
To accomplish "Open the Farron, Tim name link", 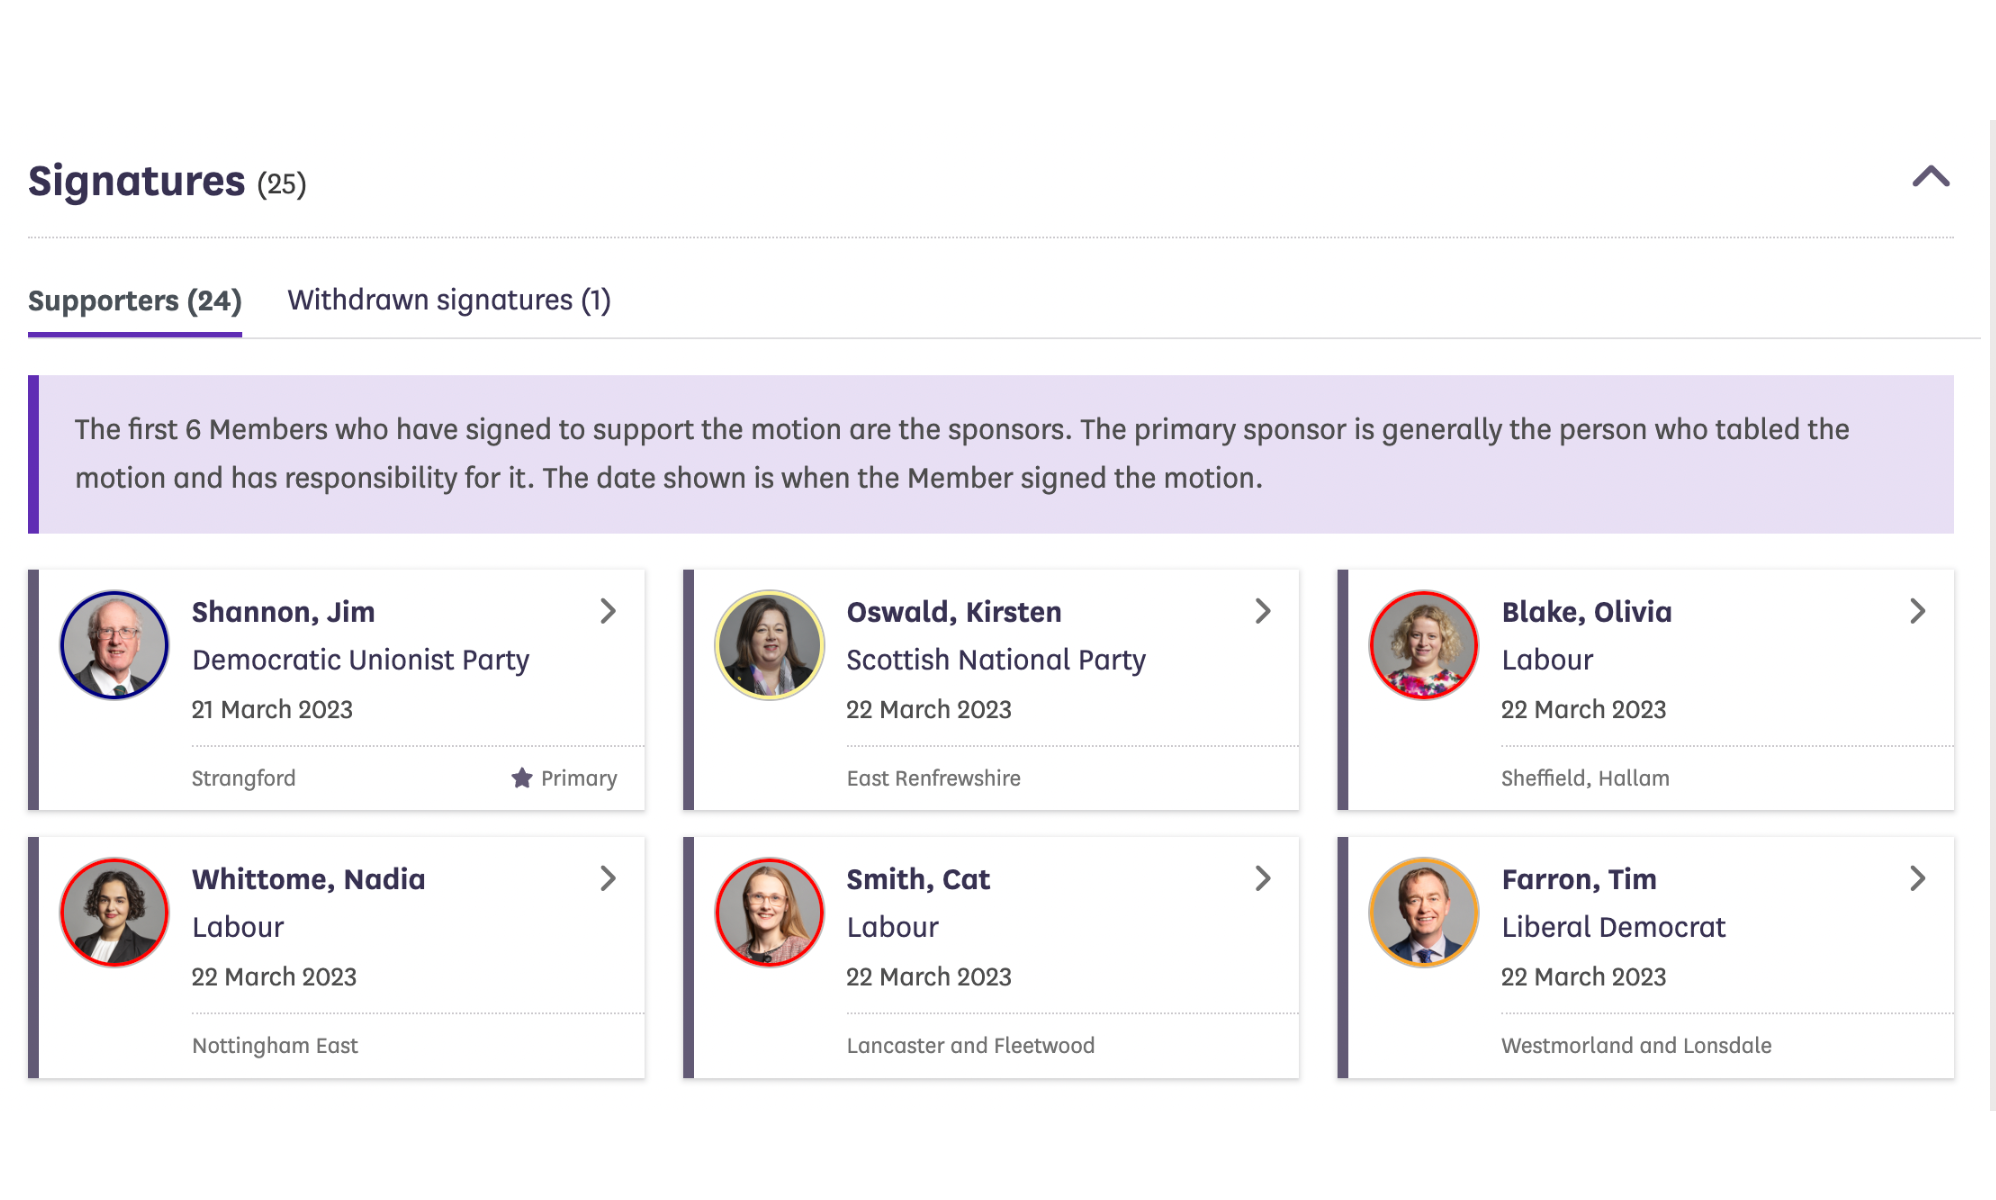I will (x=1578, y=879).
